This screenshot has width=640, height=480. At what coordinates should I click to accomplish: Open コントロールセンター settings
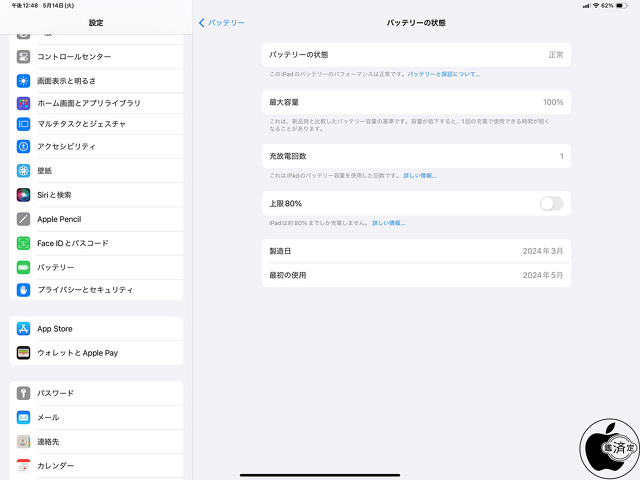[x=96, y=56]
